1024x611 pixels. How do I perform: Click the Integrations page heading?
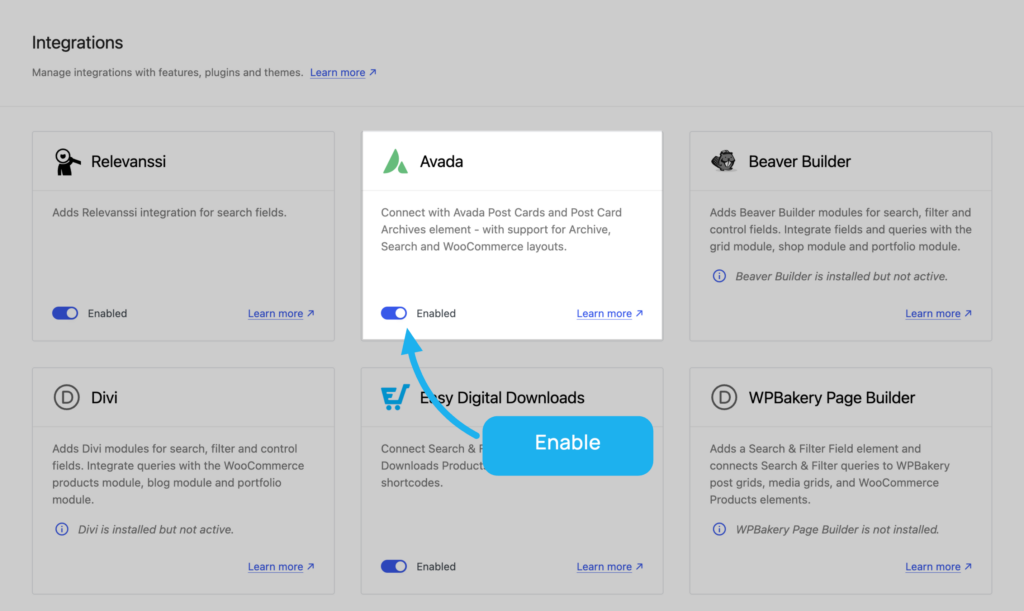click(x=77, y=42)
